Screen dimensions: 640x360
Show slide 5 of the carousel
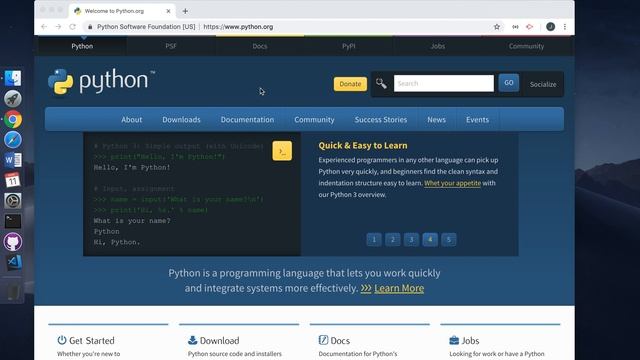pyautogui.click(x=449, y=239)
